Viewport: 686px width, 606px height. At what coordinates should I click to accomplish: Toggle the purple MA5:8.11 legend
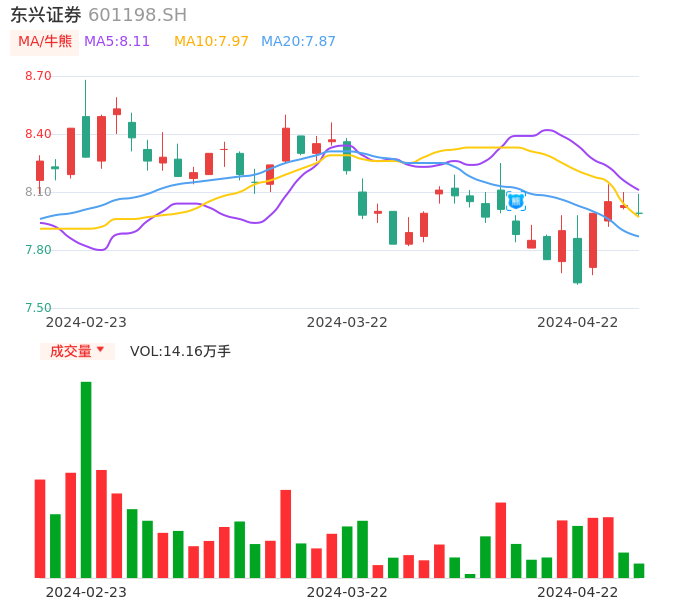pos(117,42)
